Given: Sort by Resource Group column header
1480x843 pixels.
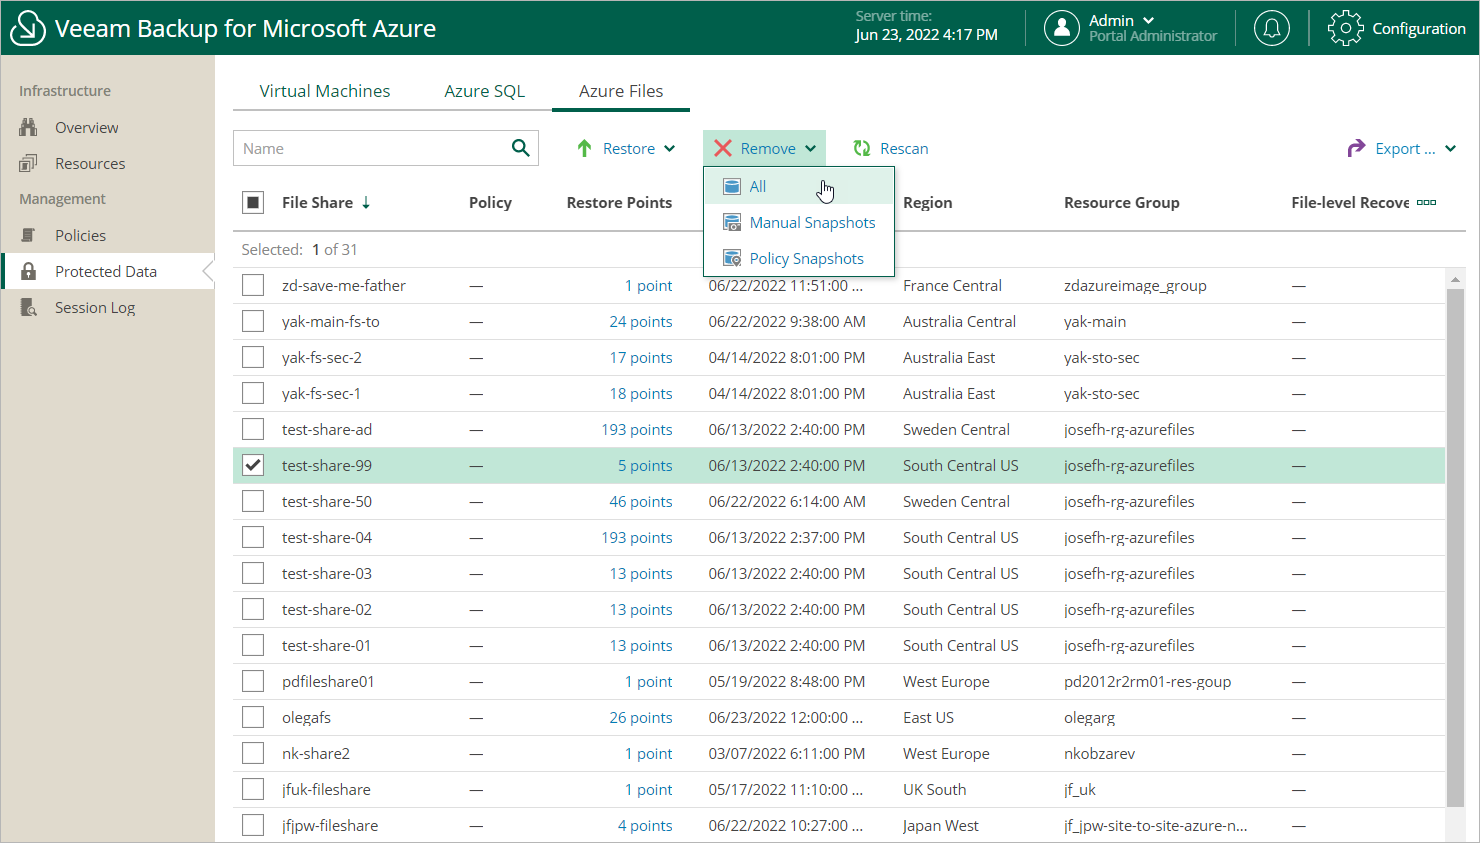Looking at the screenshot, I should 1121,202.
